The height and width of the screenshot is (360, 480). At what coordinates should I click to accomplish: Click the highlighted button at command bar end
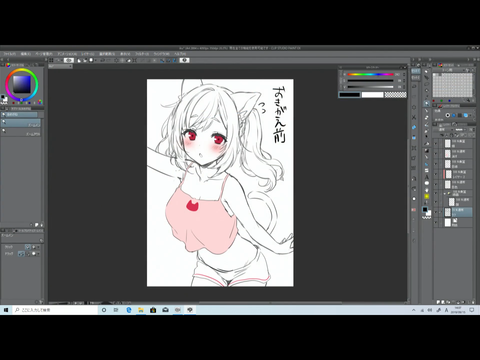pyautogui.click(x=184, y=60)
